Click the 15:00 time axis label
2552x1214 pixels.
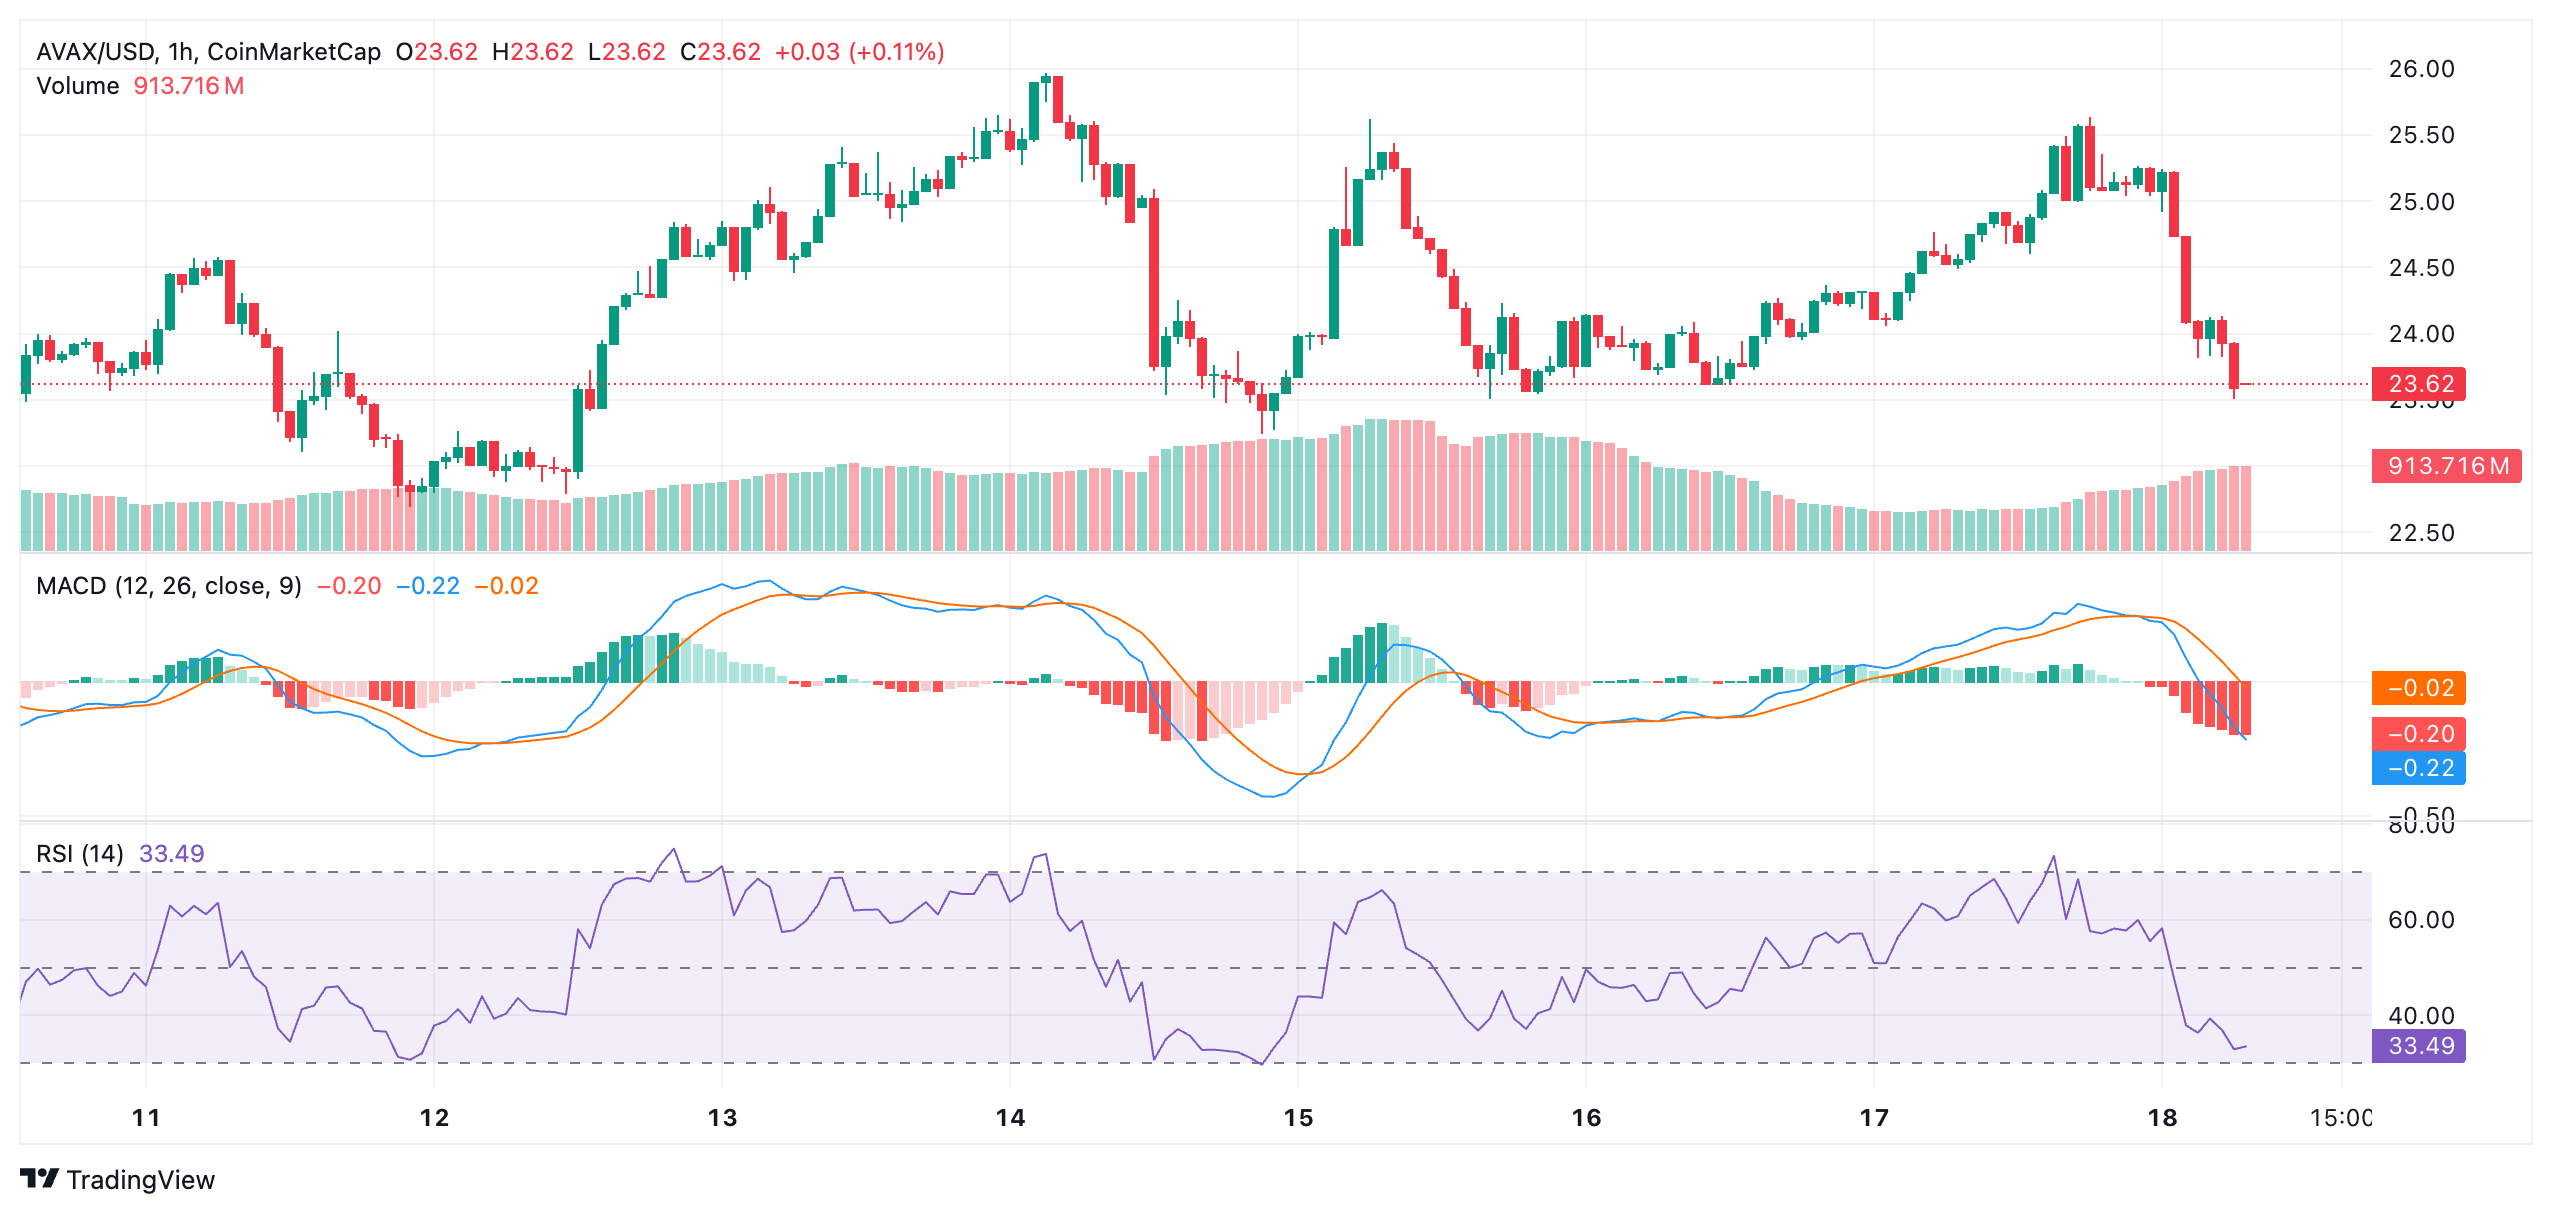[2339, 1120]
